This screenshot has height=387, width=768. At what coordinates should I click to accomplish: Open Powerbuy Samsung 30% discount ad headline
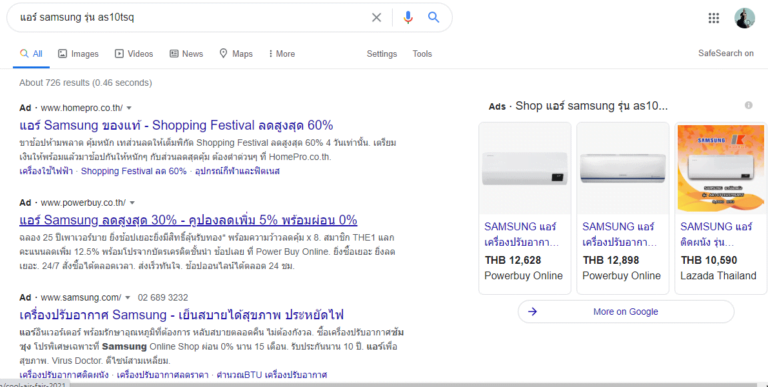[188, 220]
